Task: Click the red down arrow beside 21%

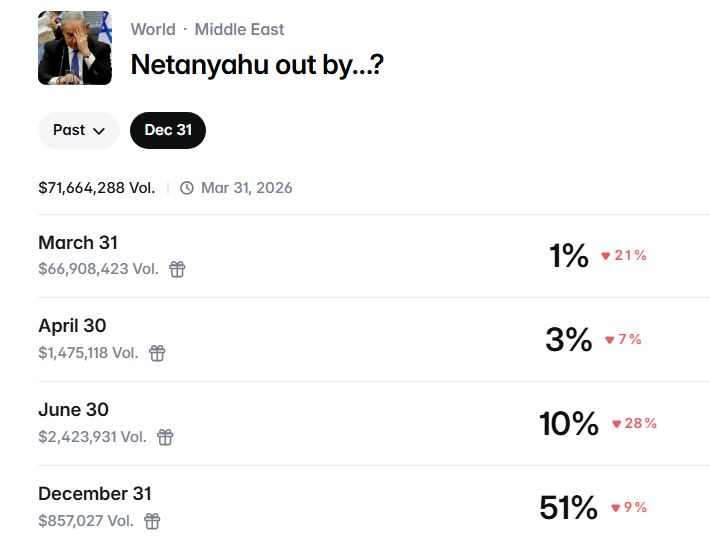Action: (x=605, y=256)
